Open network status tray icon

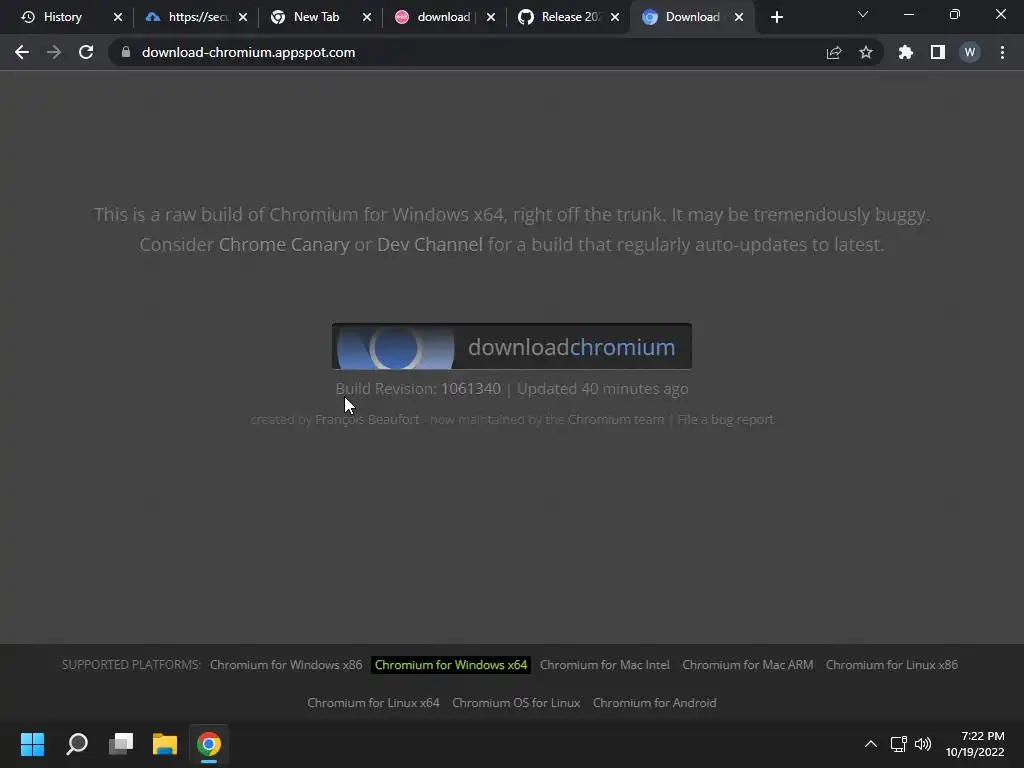(x=899, y=744)
